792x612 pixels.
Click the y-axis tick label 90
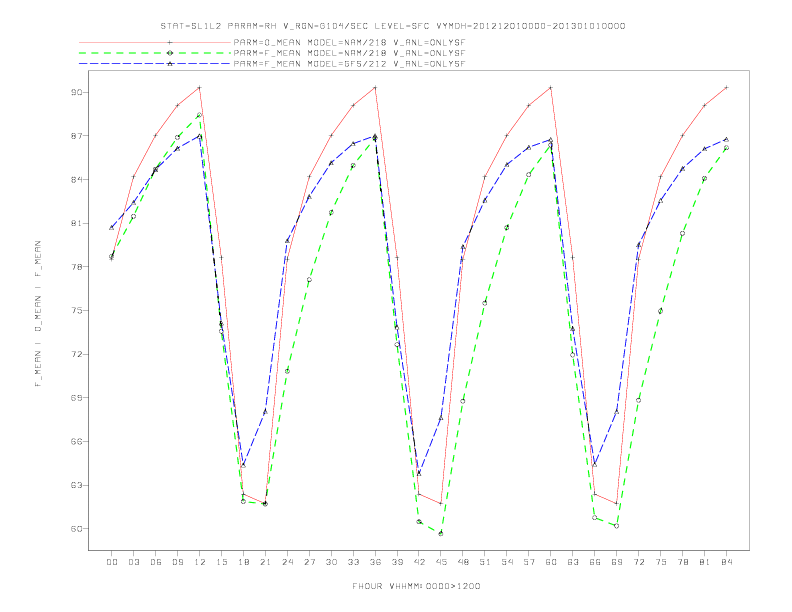pyautogui.click(x=76, y=92)
